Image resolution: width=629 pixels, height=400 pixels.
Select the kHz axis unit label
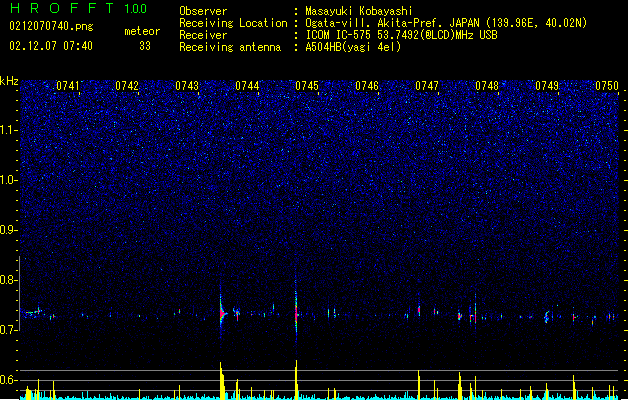point(9,81)
